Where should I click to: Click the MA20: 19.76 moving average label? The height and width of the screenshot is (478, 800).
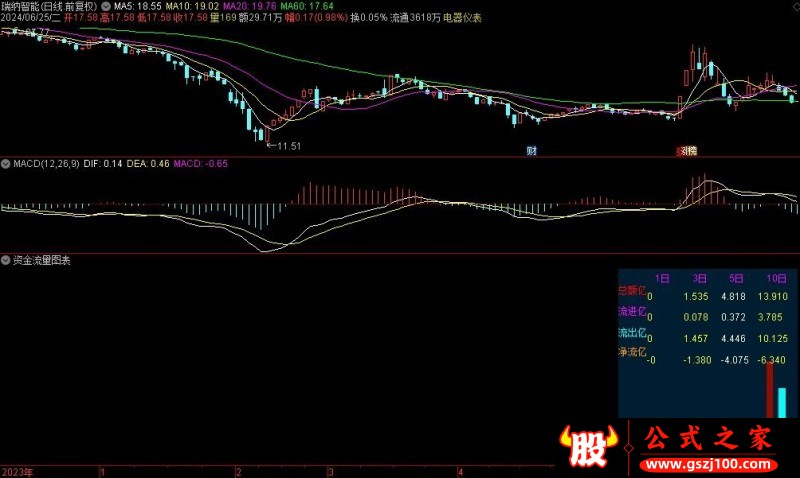pos(250,7)
